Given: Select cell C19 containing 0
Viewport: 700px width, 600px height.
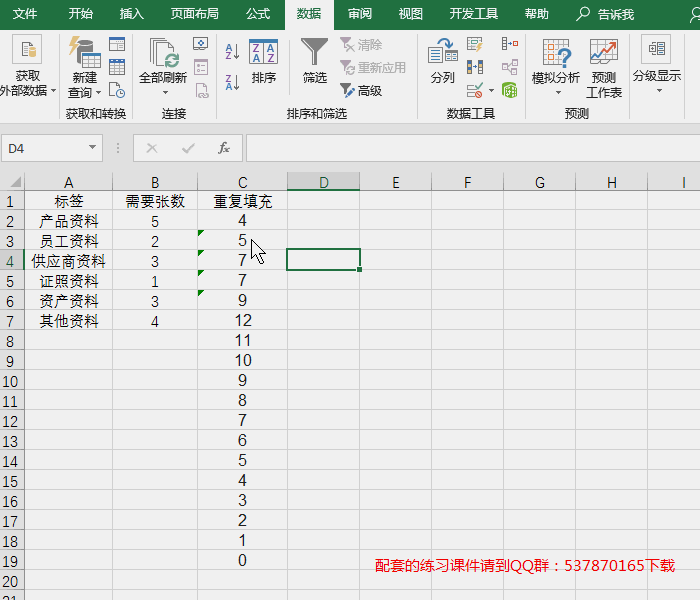Looking at the screenshot, I should [x=242, y=560].
